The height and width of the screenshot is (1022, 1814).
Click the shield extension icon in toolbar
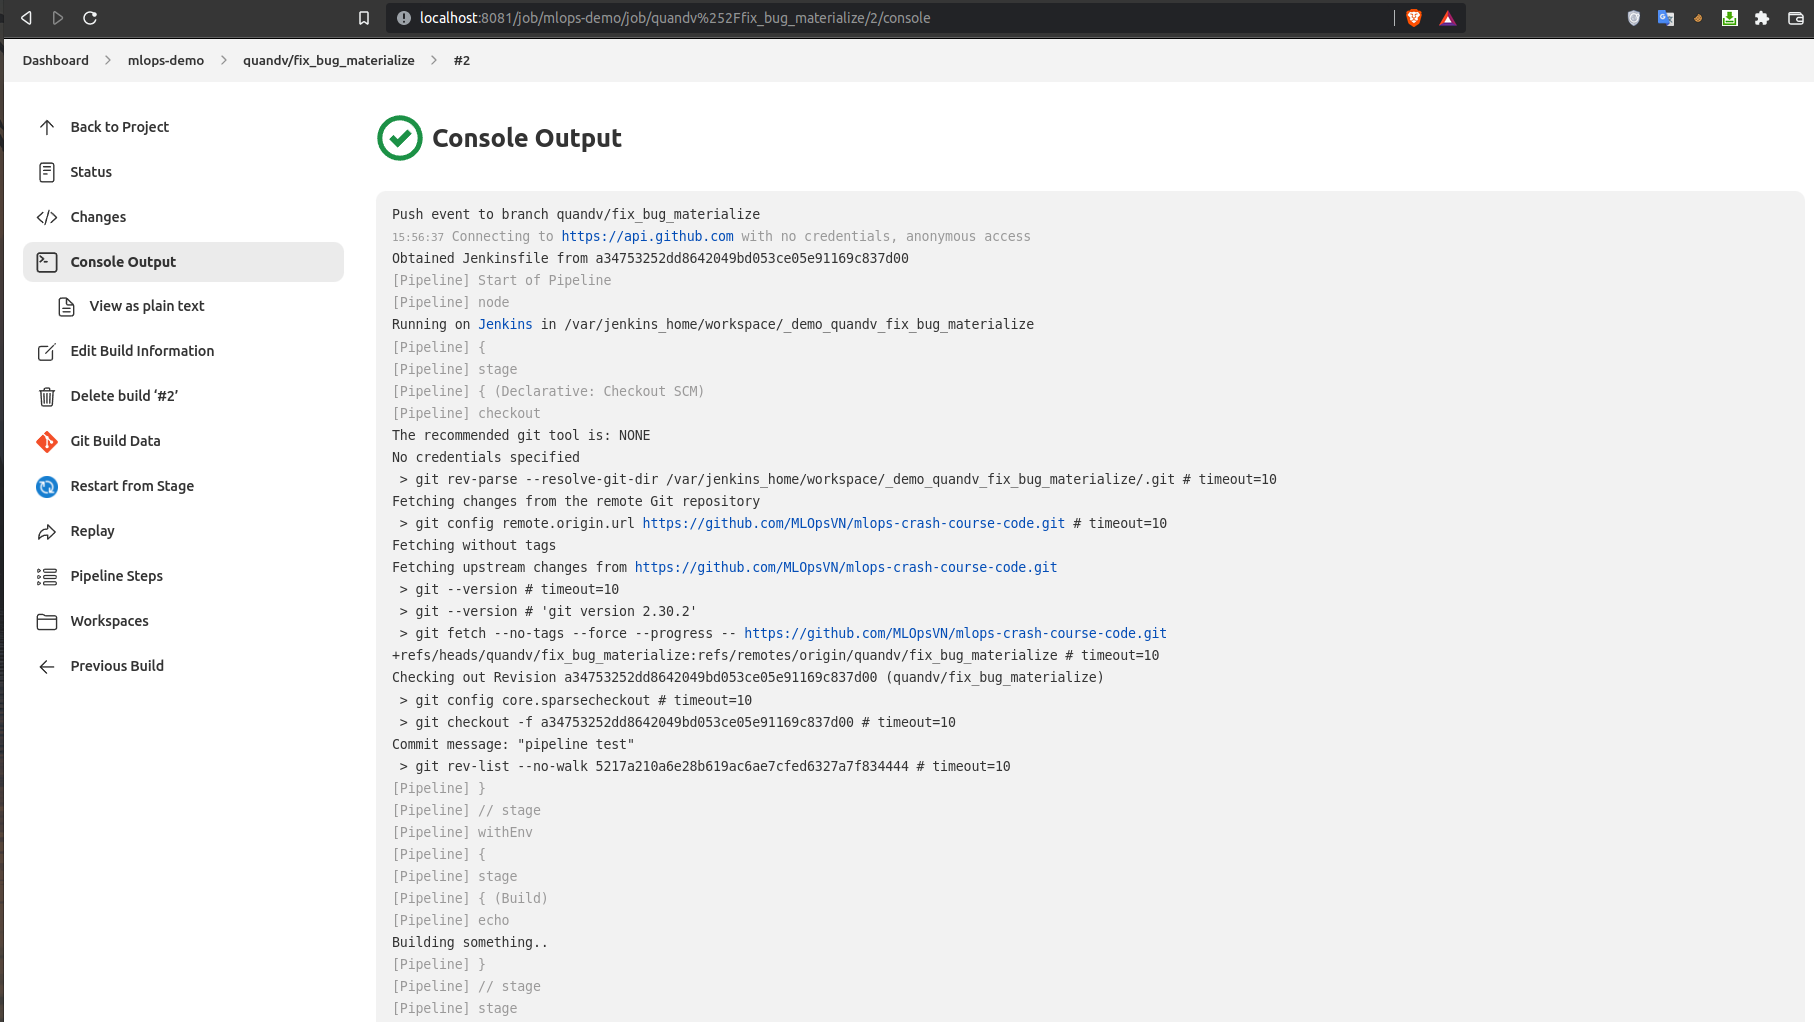pyautogui.click(x=1634, y=18)
